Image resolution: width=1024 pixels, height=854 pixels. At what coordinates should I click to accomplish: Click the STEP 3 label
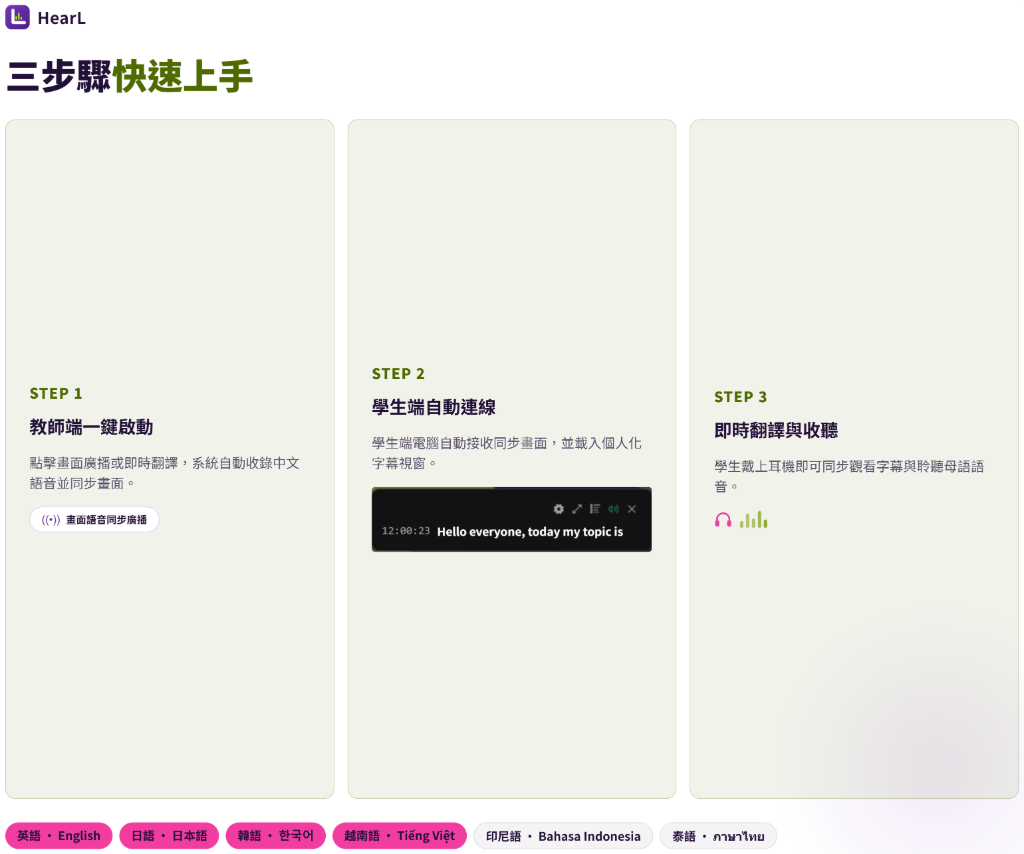pyautogui.click(x=741, y=396)
